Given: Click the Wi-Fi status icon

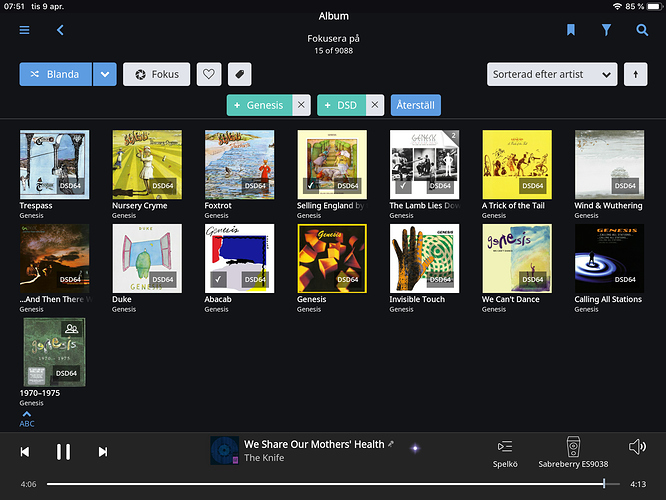Looking at the screenshot, I should pos(617,6).
